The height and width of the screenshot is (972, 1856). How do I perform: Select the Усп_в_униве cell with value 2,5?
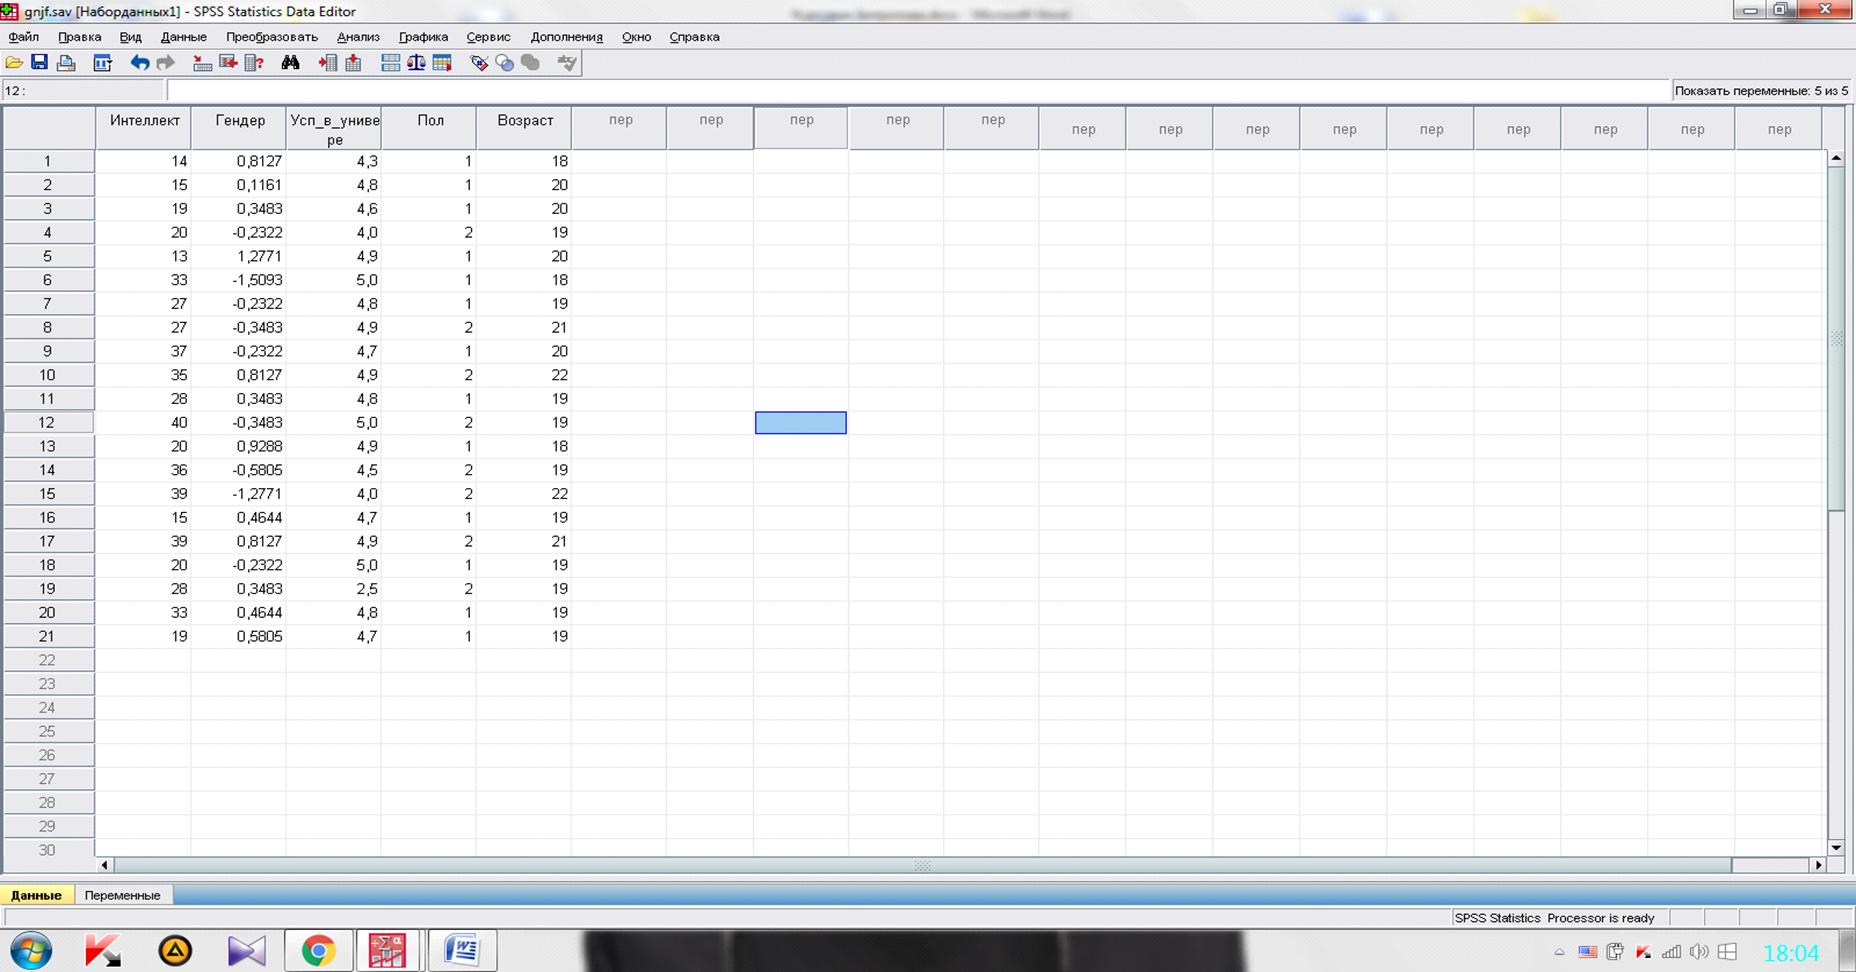click(x=334, y=589)
